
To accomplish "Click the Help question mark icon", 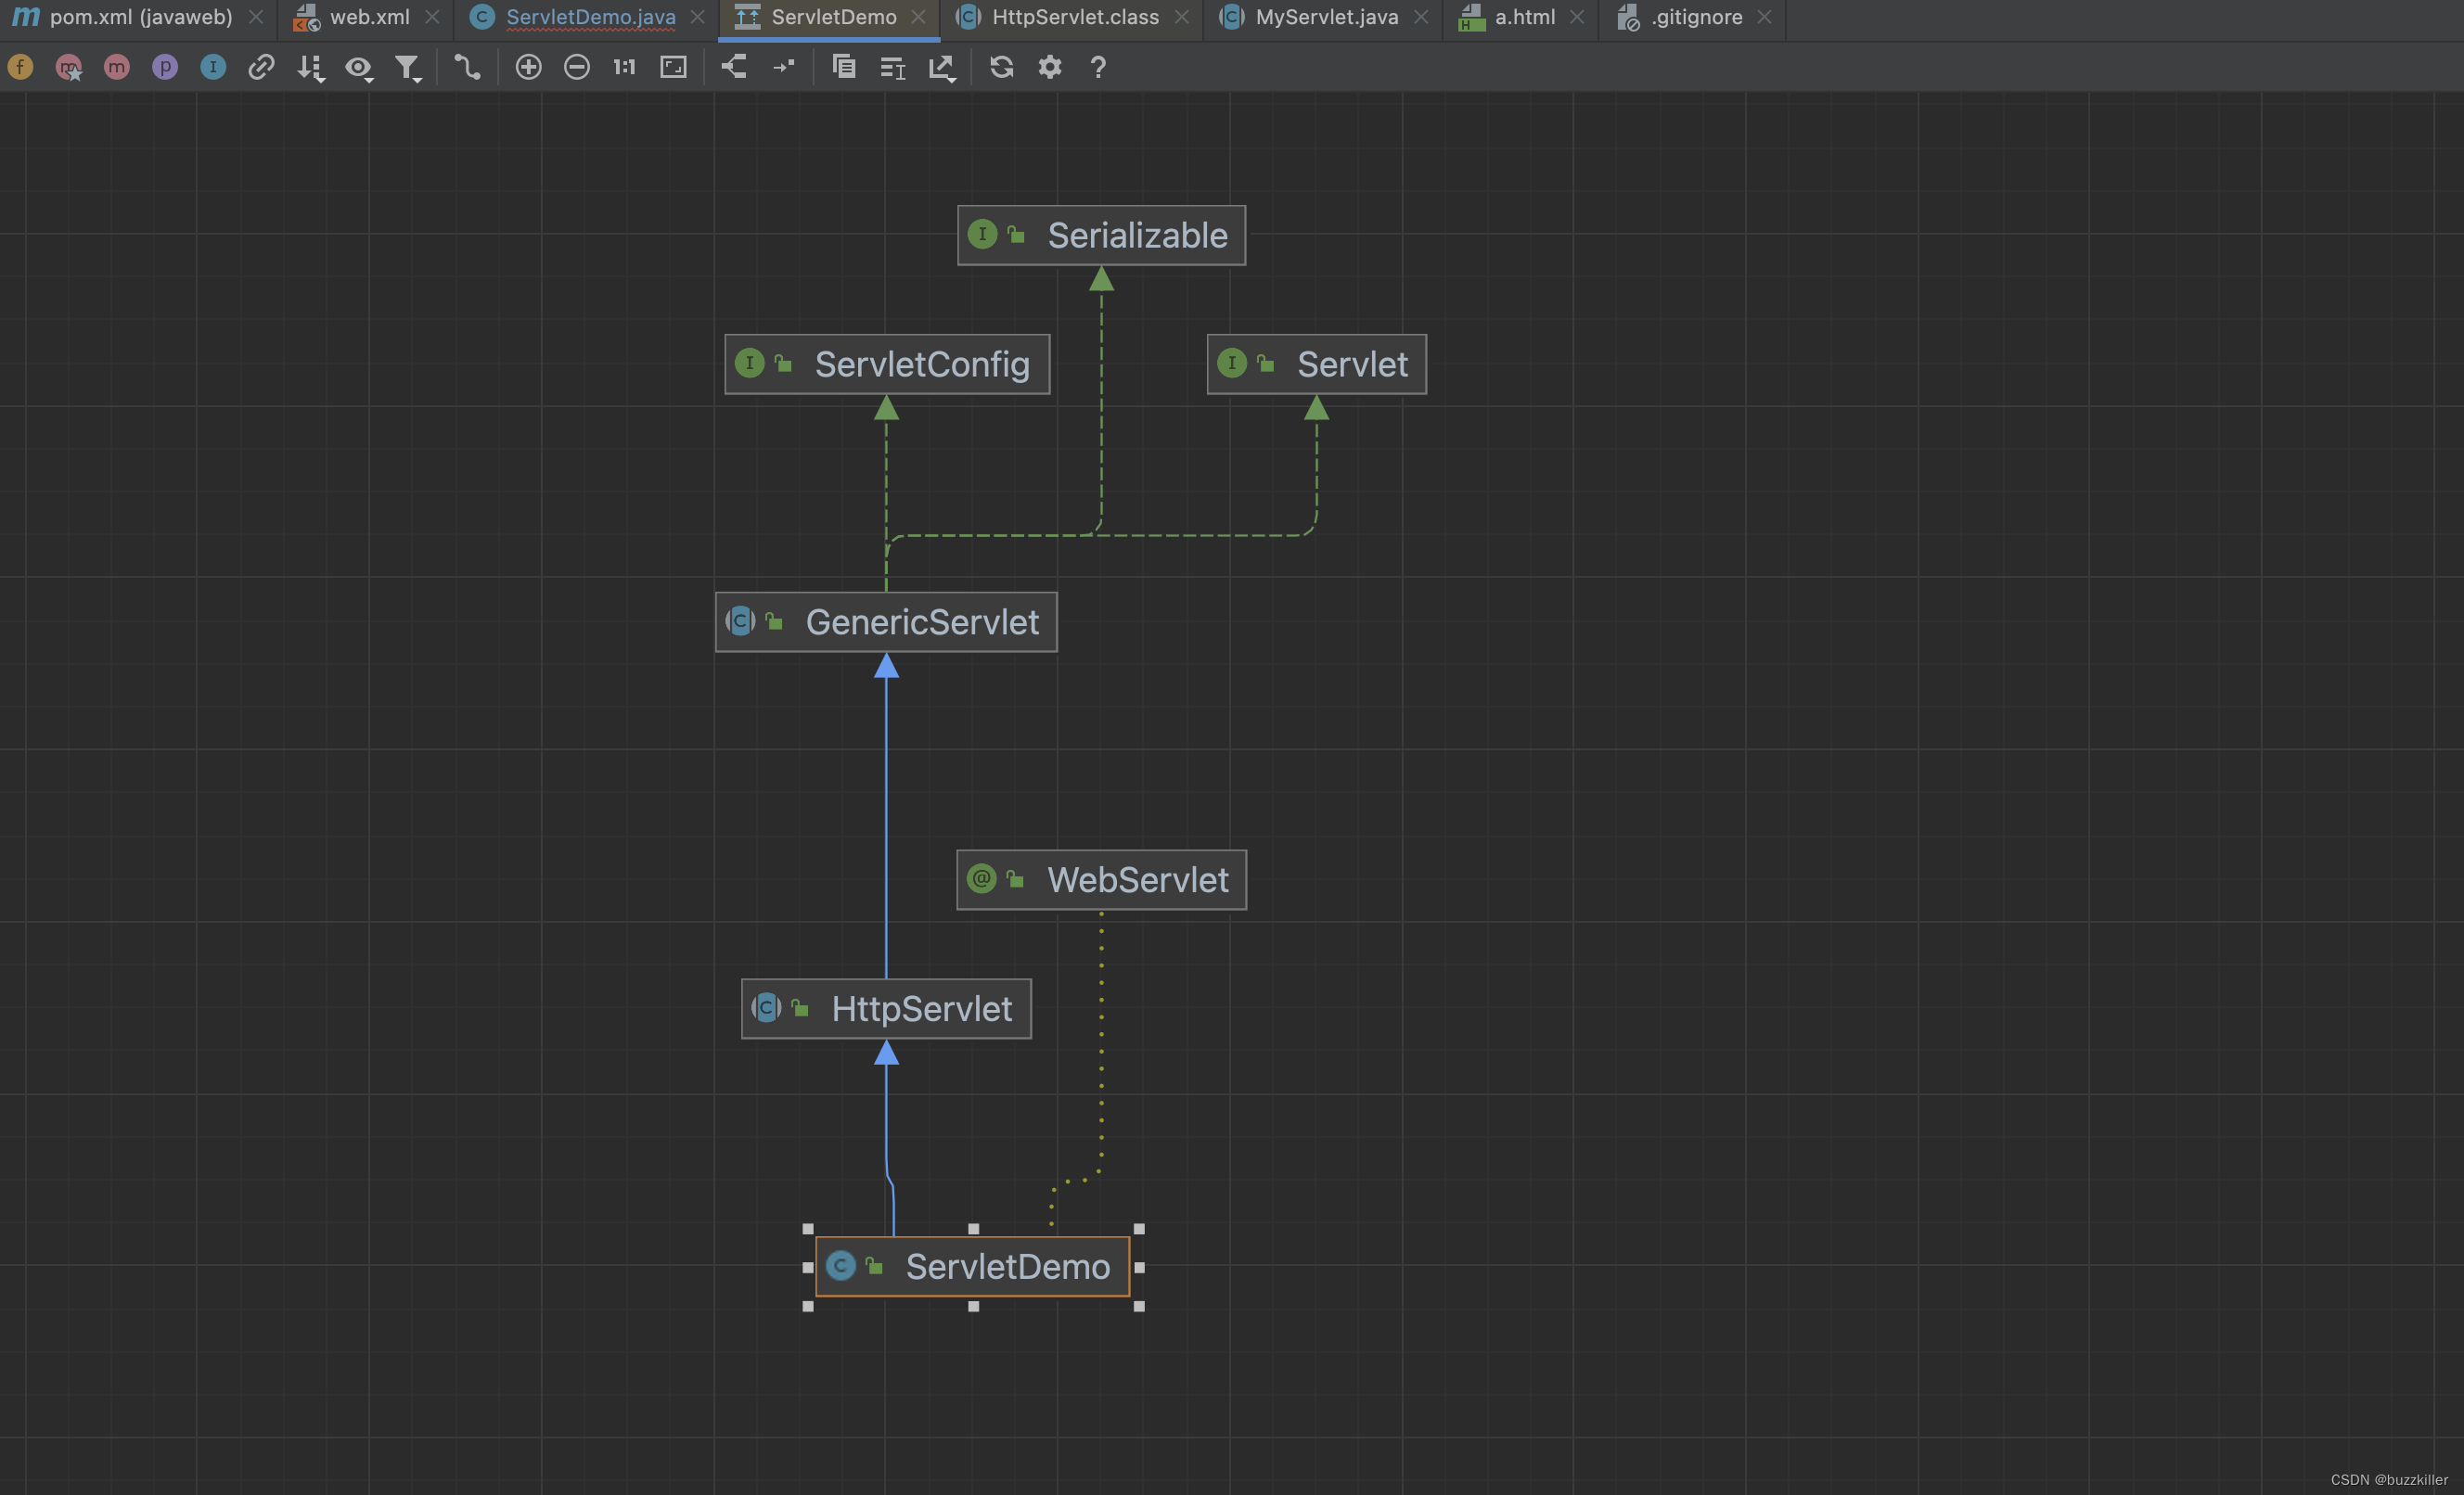I will 1098,67.
